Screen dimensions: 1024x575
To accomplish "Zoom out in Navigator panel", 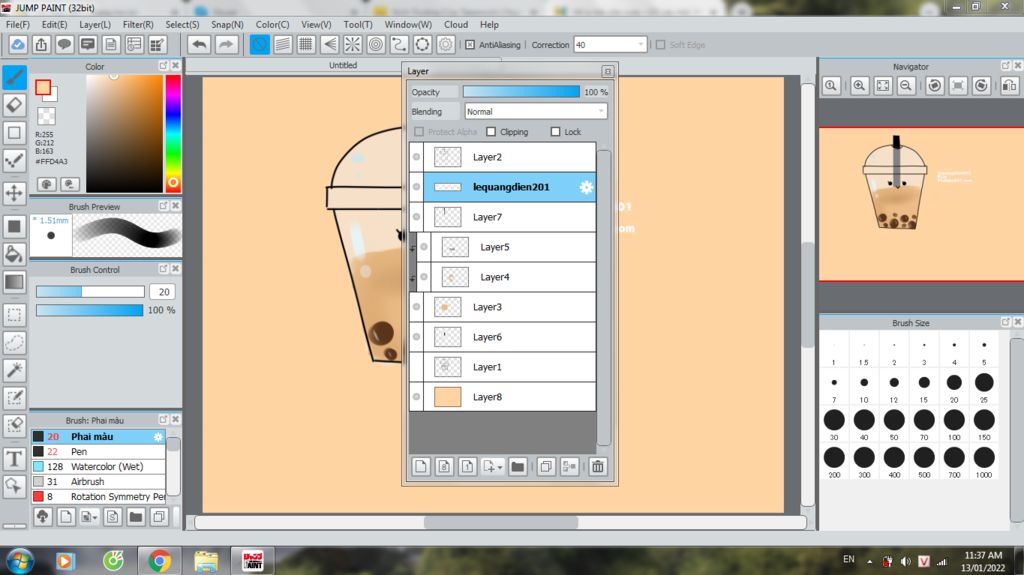I will coord(906,86).
